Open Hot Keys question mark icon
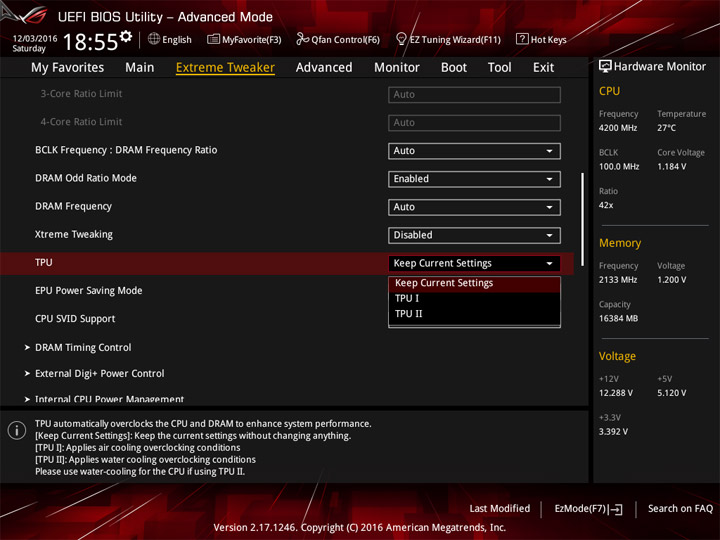 pos(522,39)
